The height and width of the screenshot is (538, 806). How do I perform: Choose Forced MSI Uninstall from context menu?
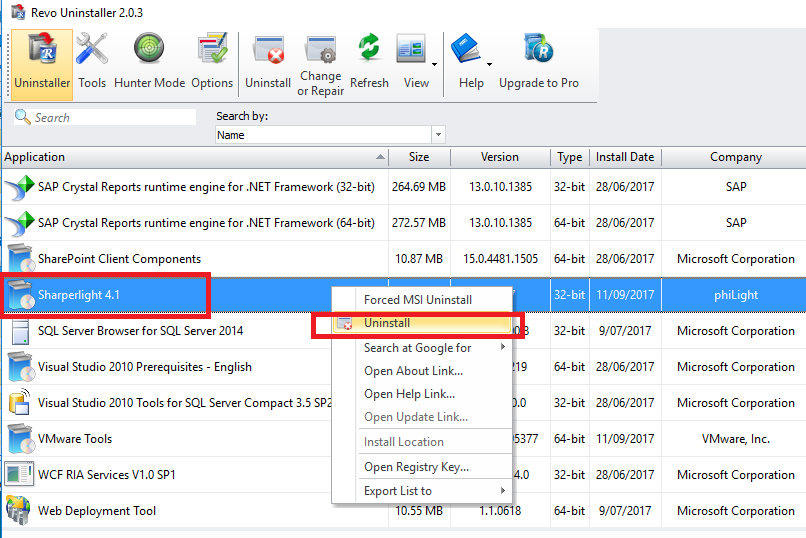(418, 300)
